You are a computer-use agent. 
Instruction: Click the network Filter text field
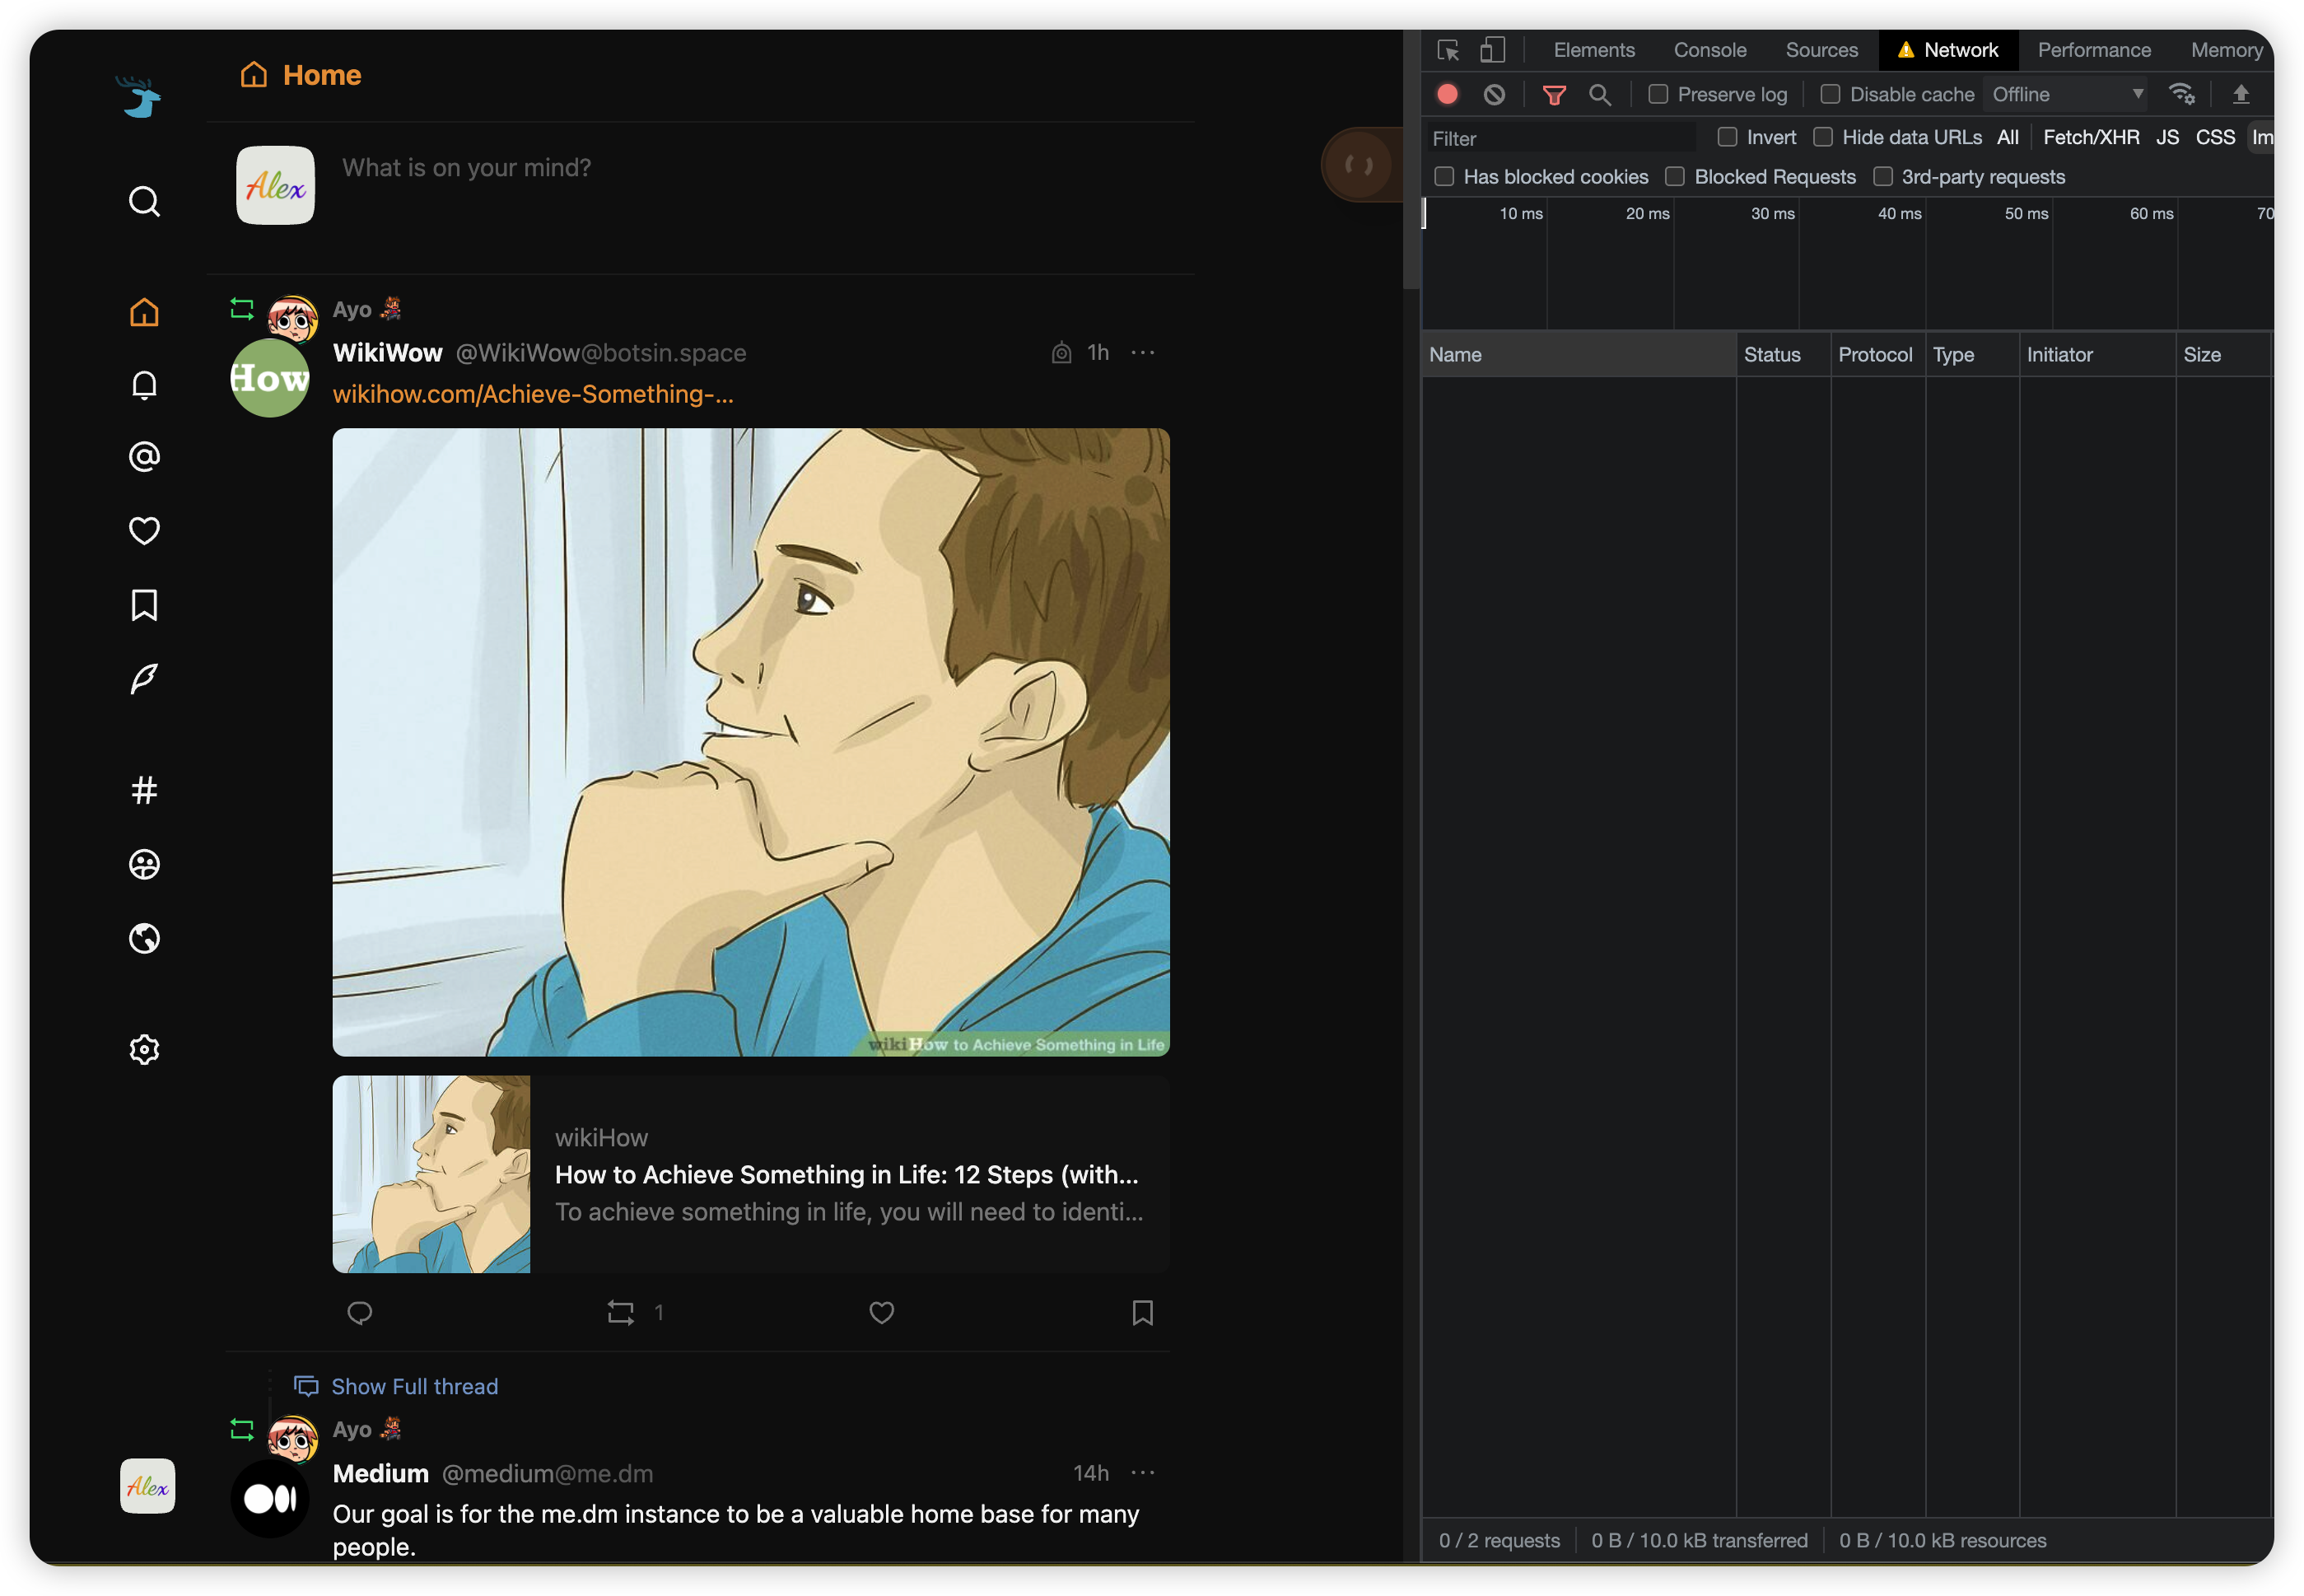point(1562,138)
